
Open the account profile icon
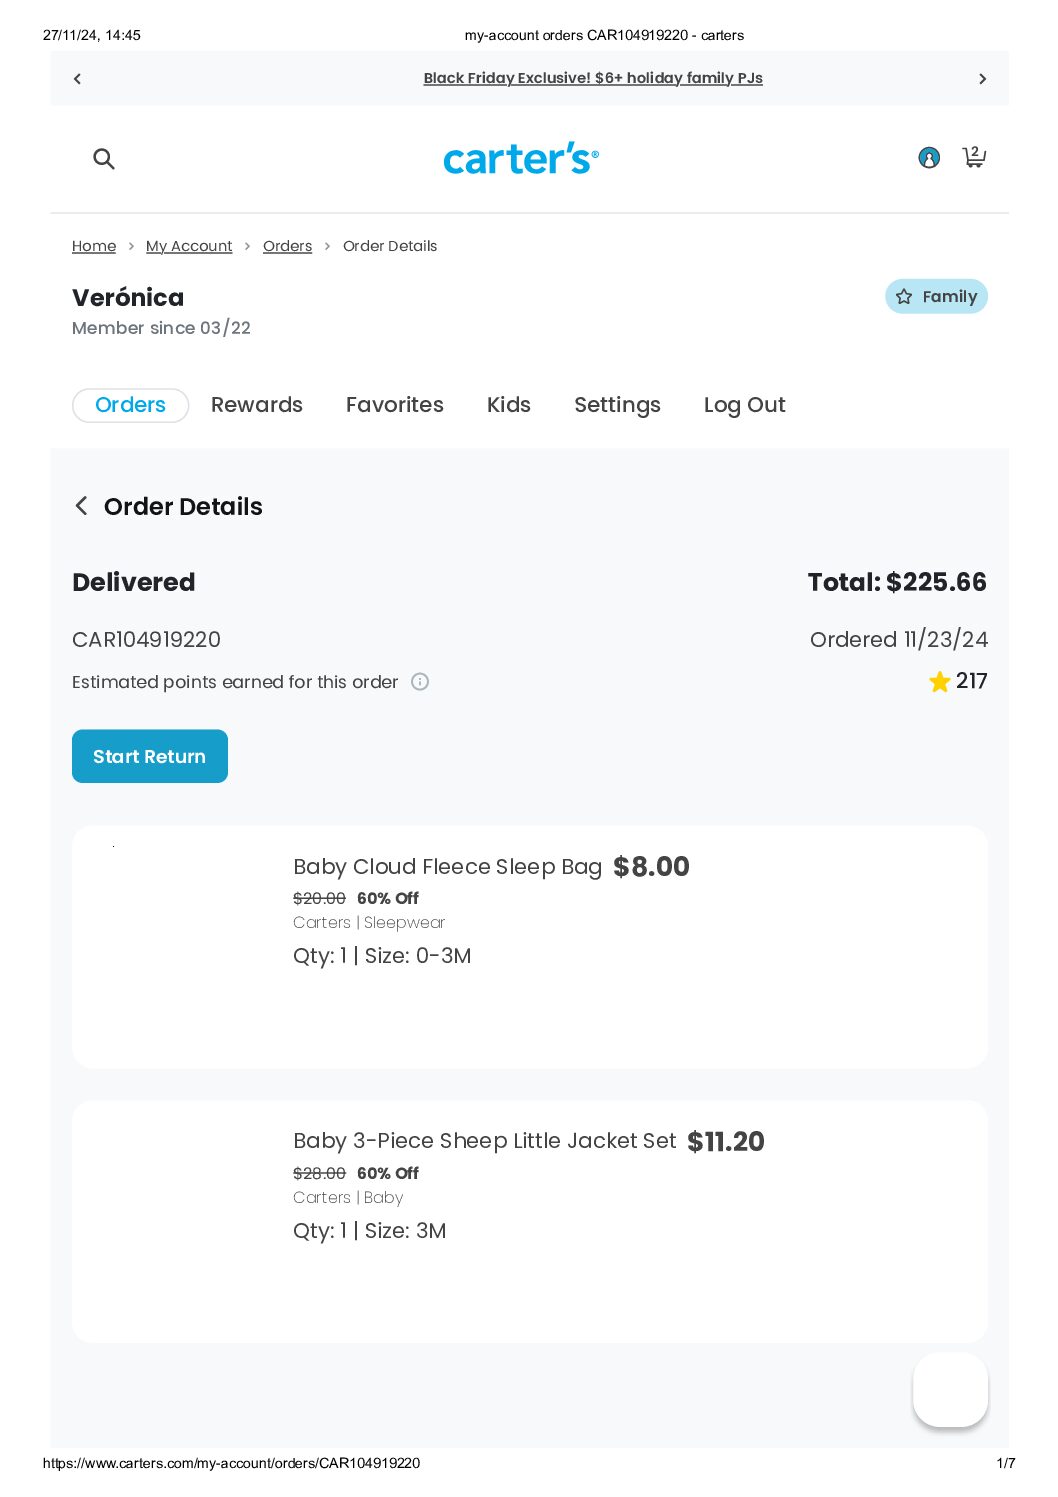pyautogui.click(x=929, y=158)
